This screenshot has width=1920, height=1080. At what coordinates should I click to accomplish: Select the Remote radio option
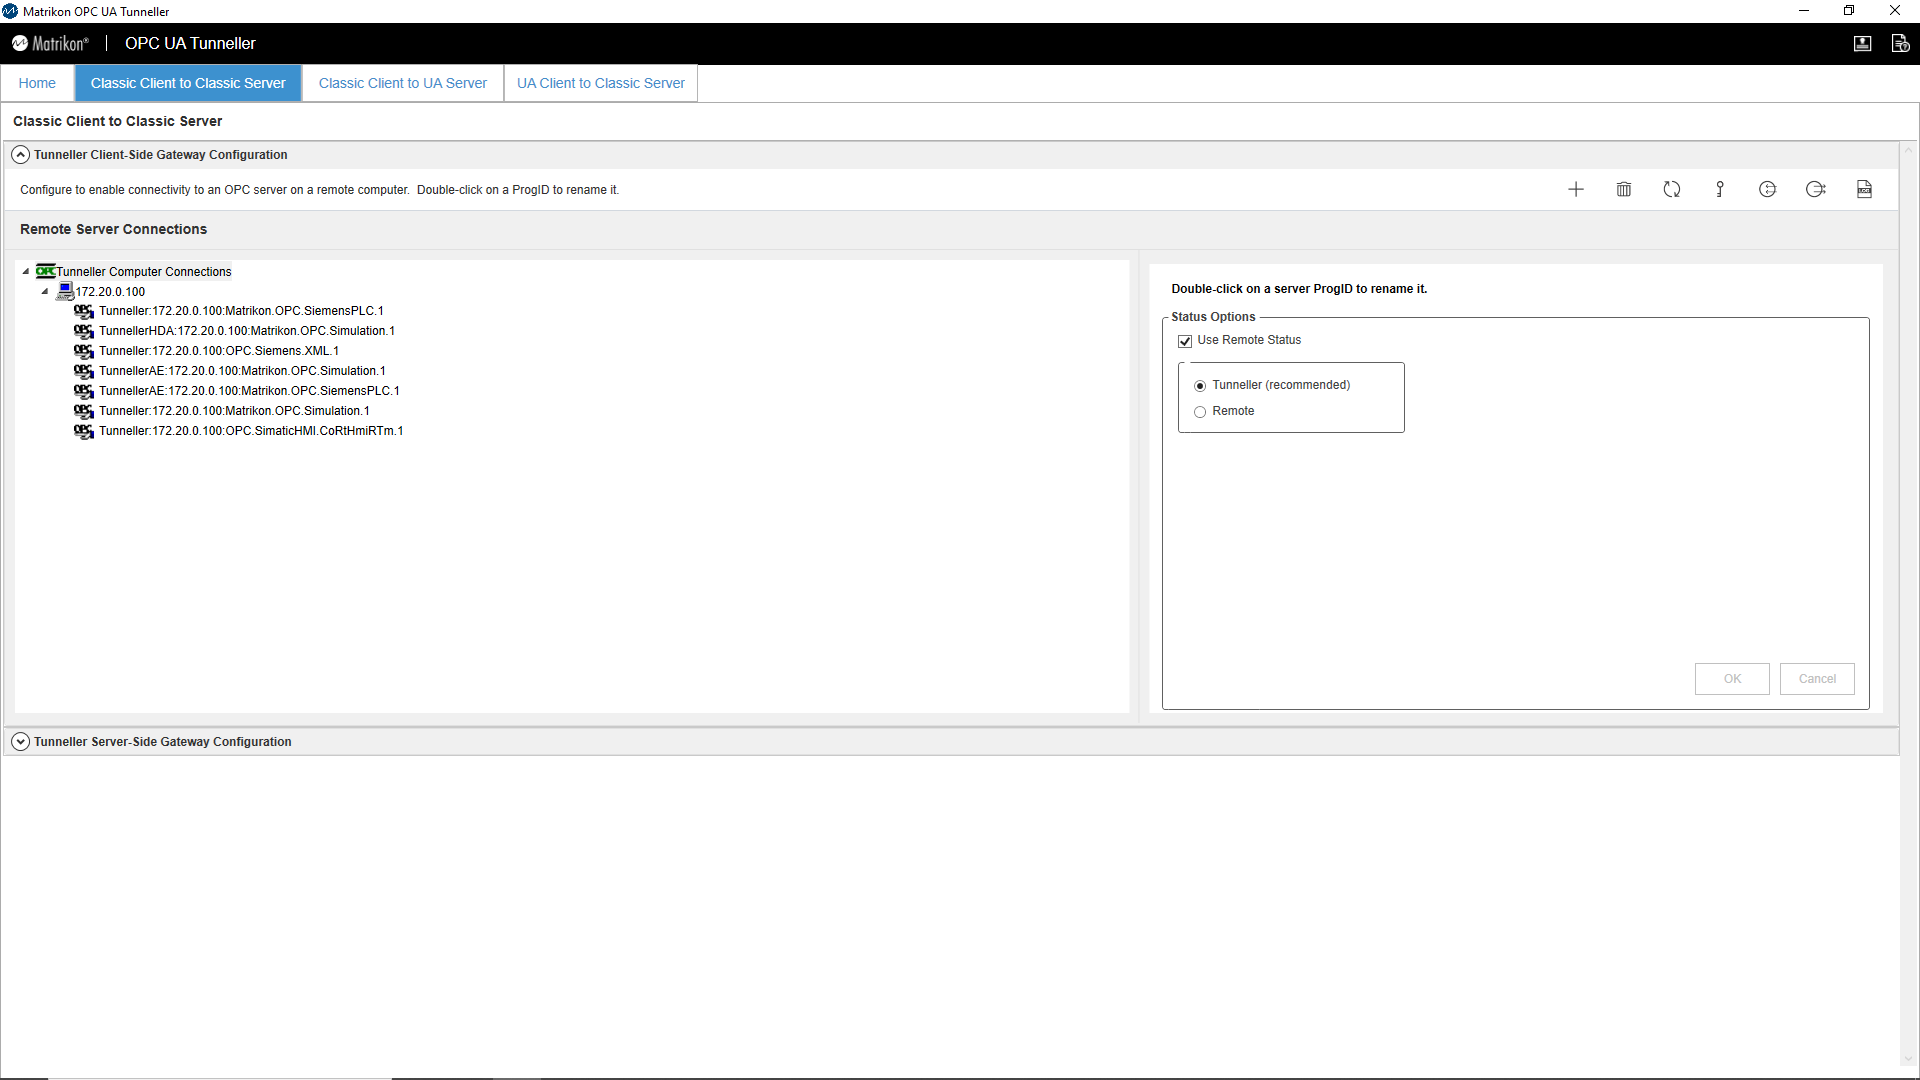pyautogui.click(x=1200, y=412)
